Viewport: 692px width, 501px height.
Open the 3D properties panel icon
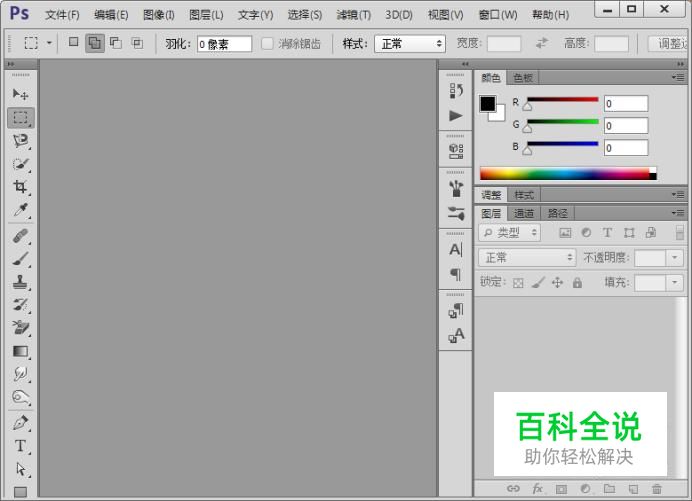click(x=456, y=151)
